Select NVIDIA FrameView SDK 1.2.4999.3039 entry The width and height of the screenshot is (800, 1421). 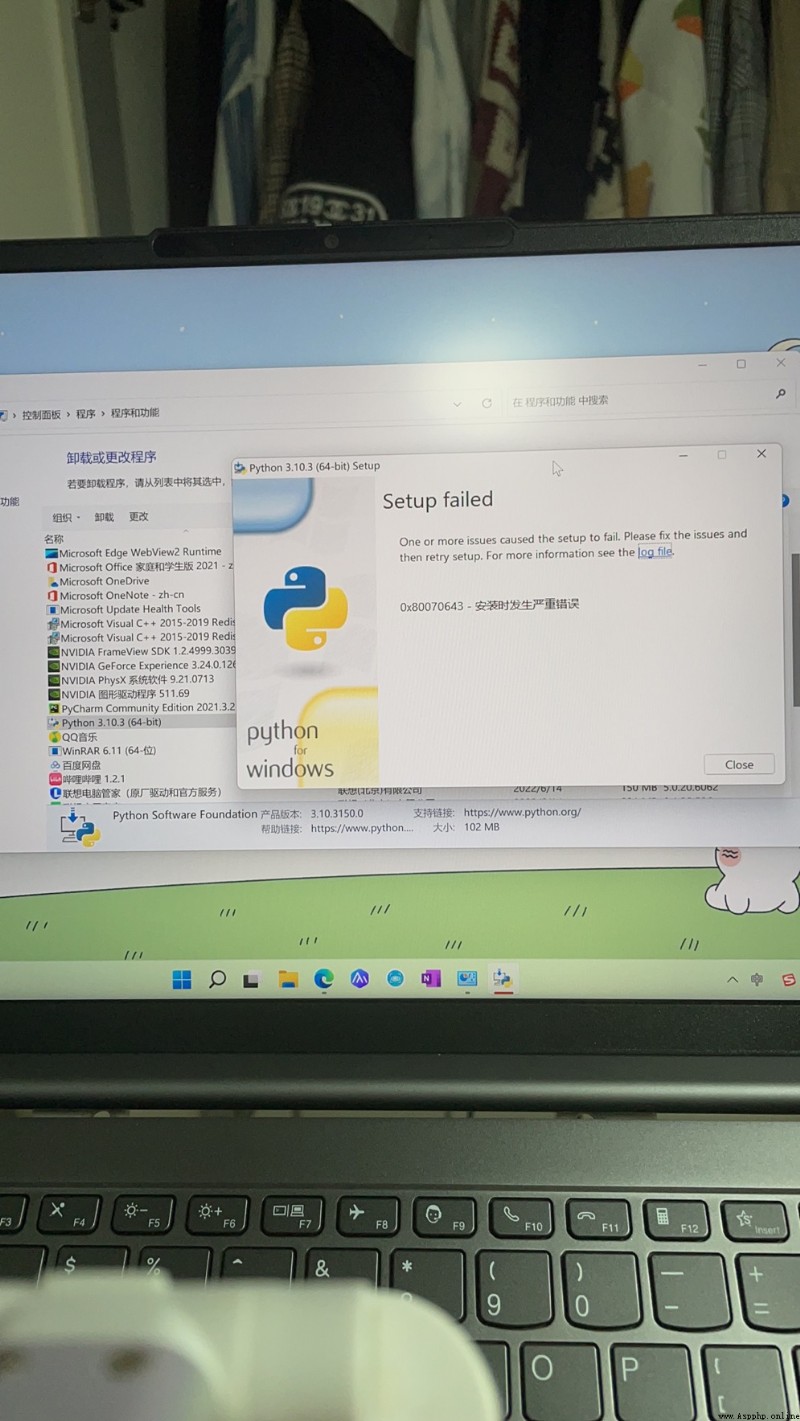pos(140,651)
